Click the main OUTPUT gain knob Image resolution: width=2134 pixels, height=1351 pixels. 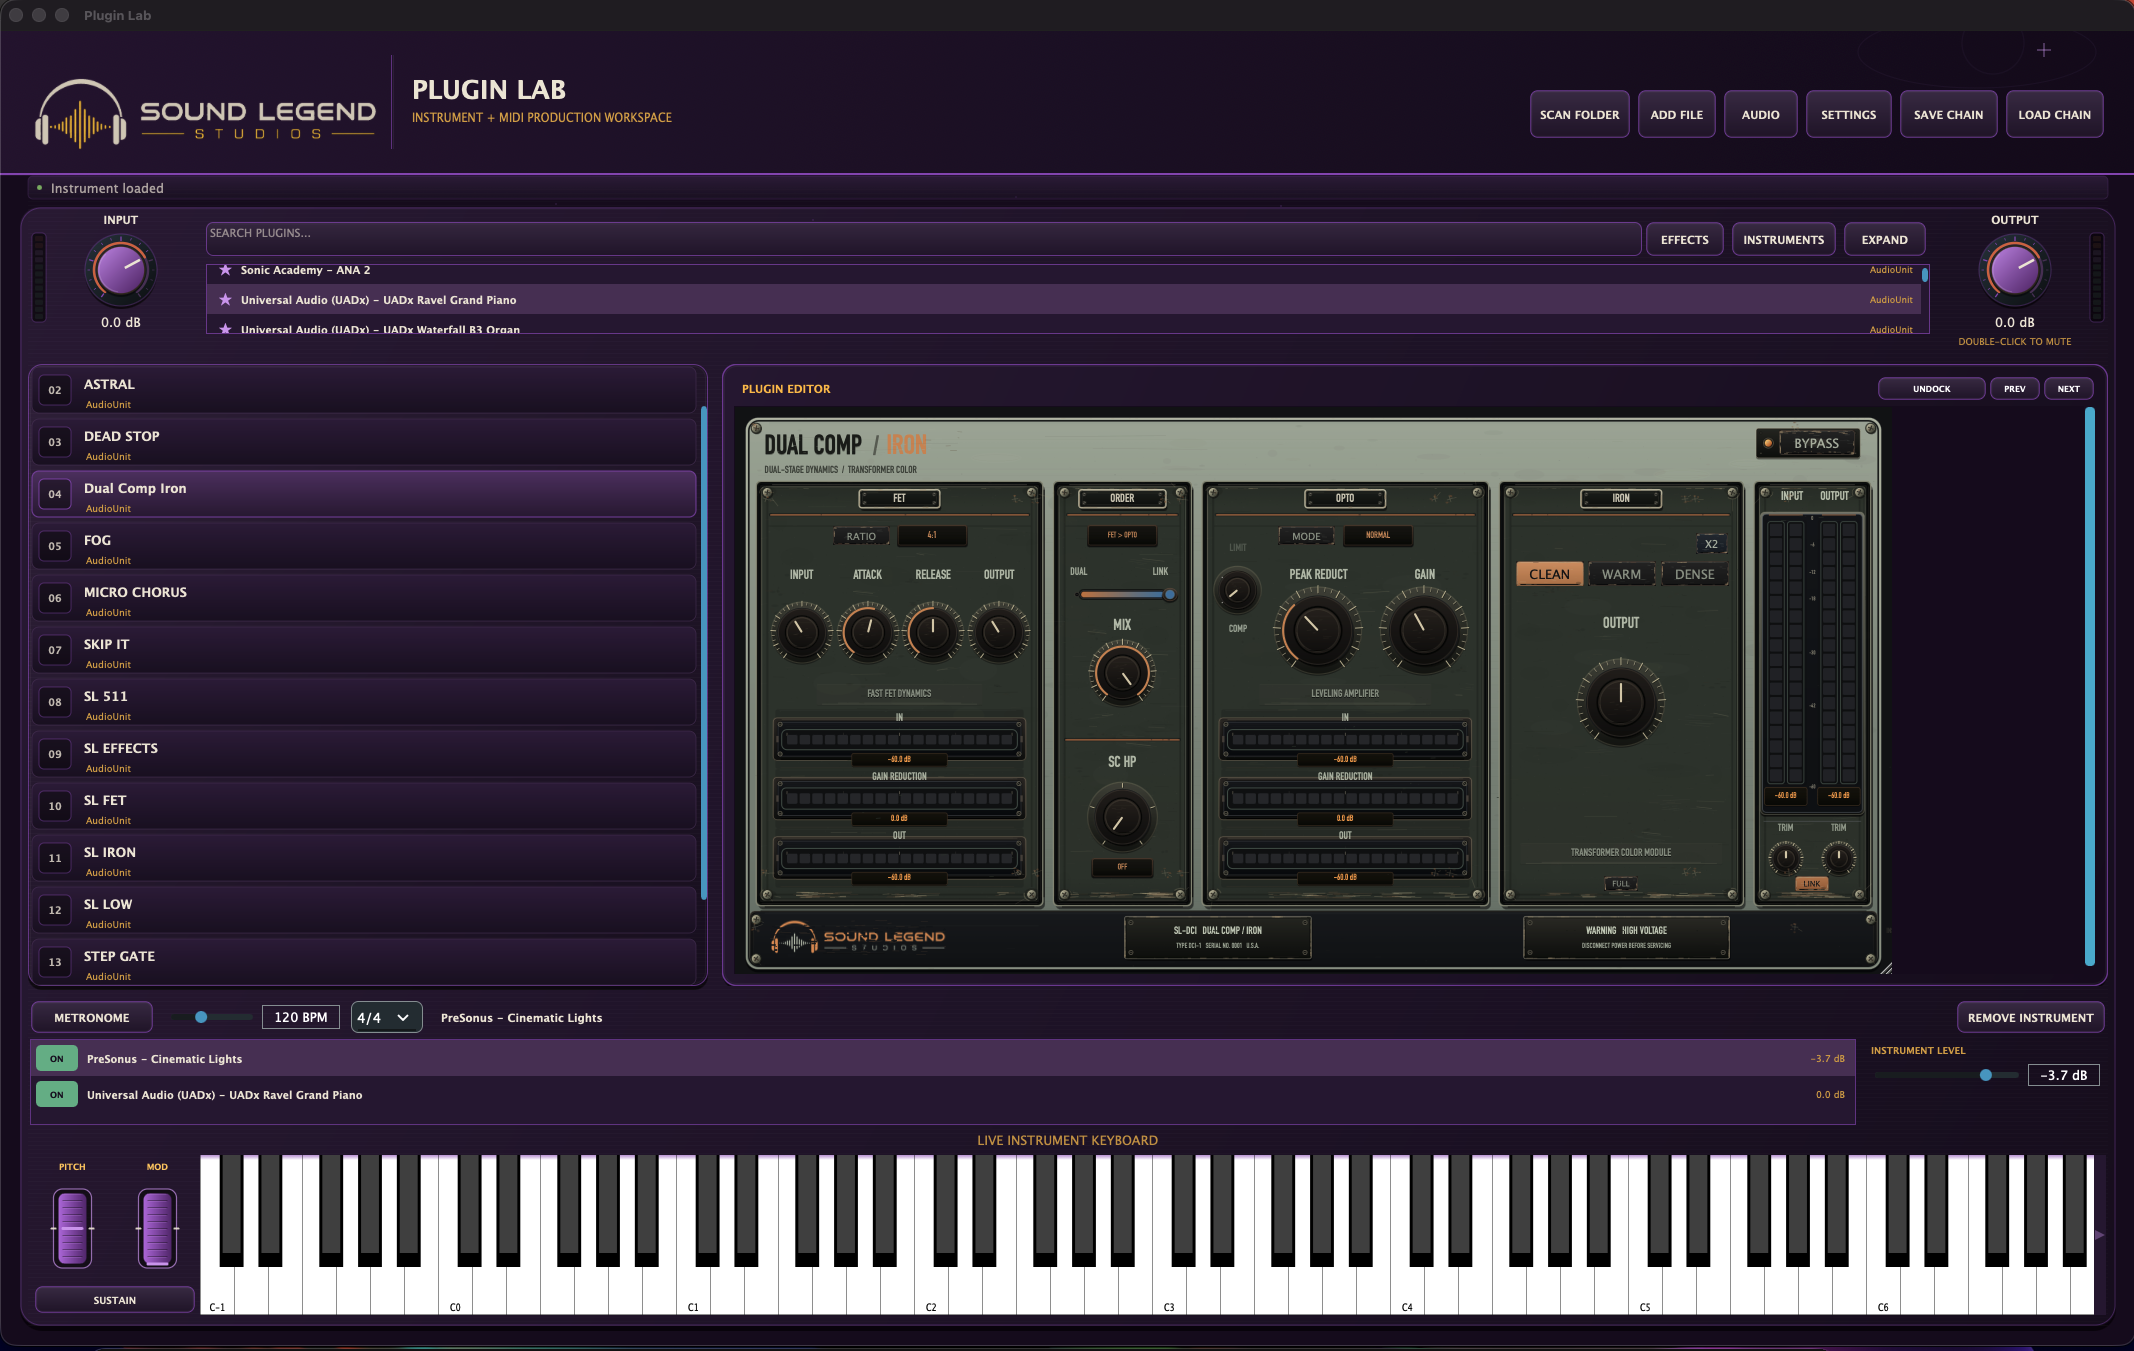pyautogui.click(x=2014, y=271)
